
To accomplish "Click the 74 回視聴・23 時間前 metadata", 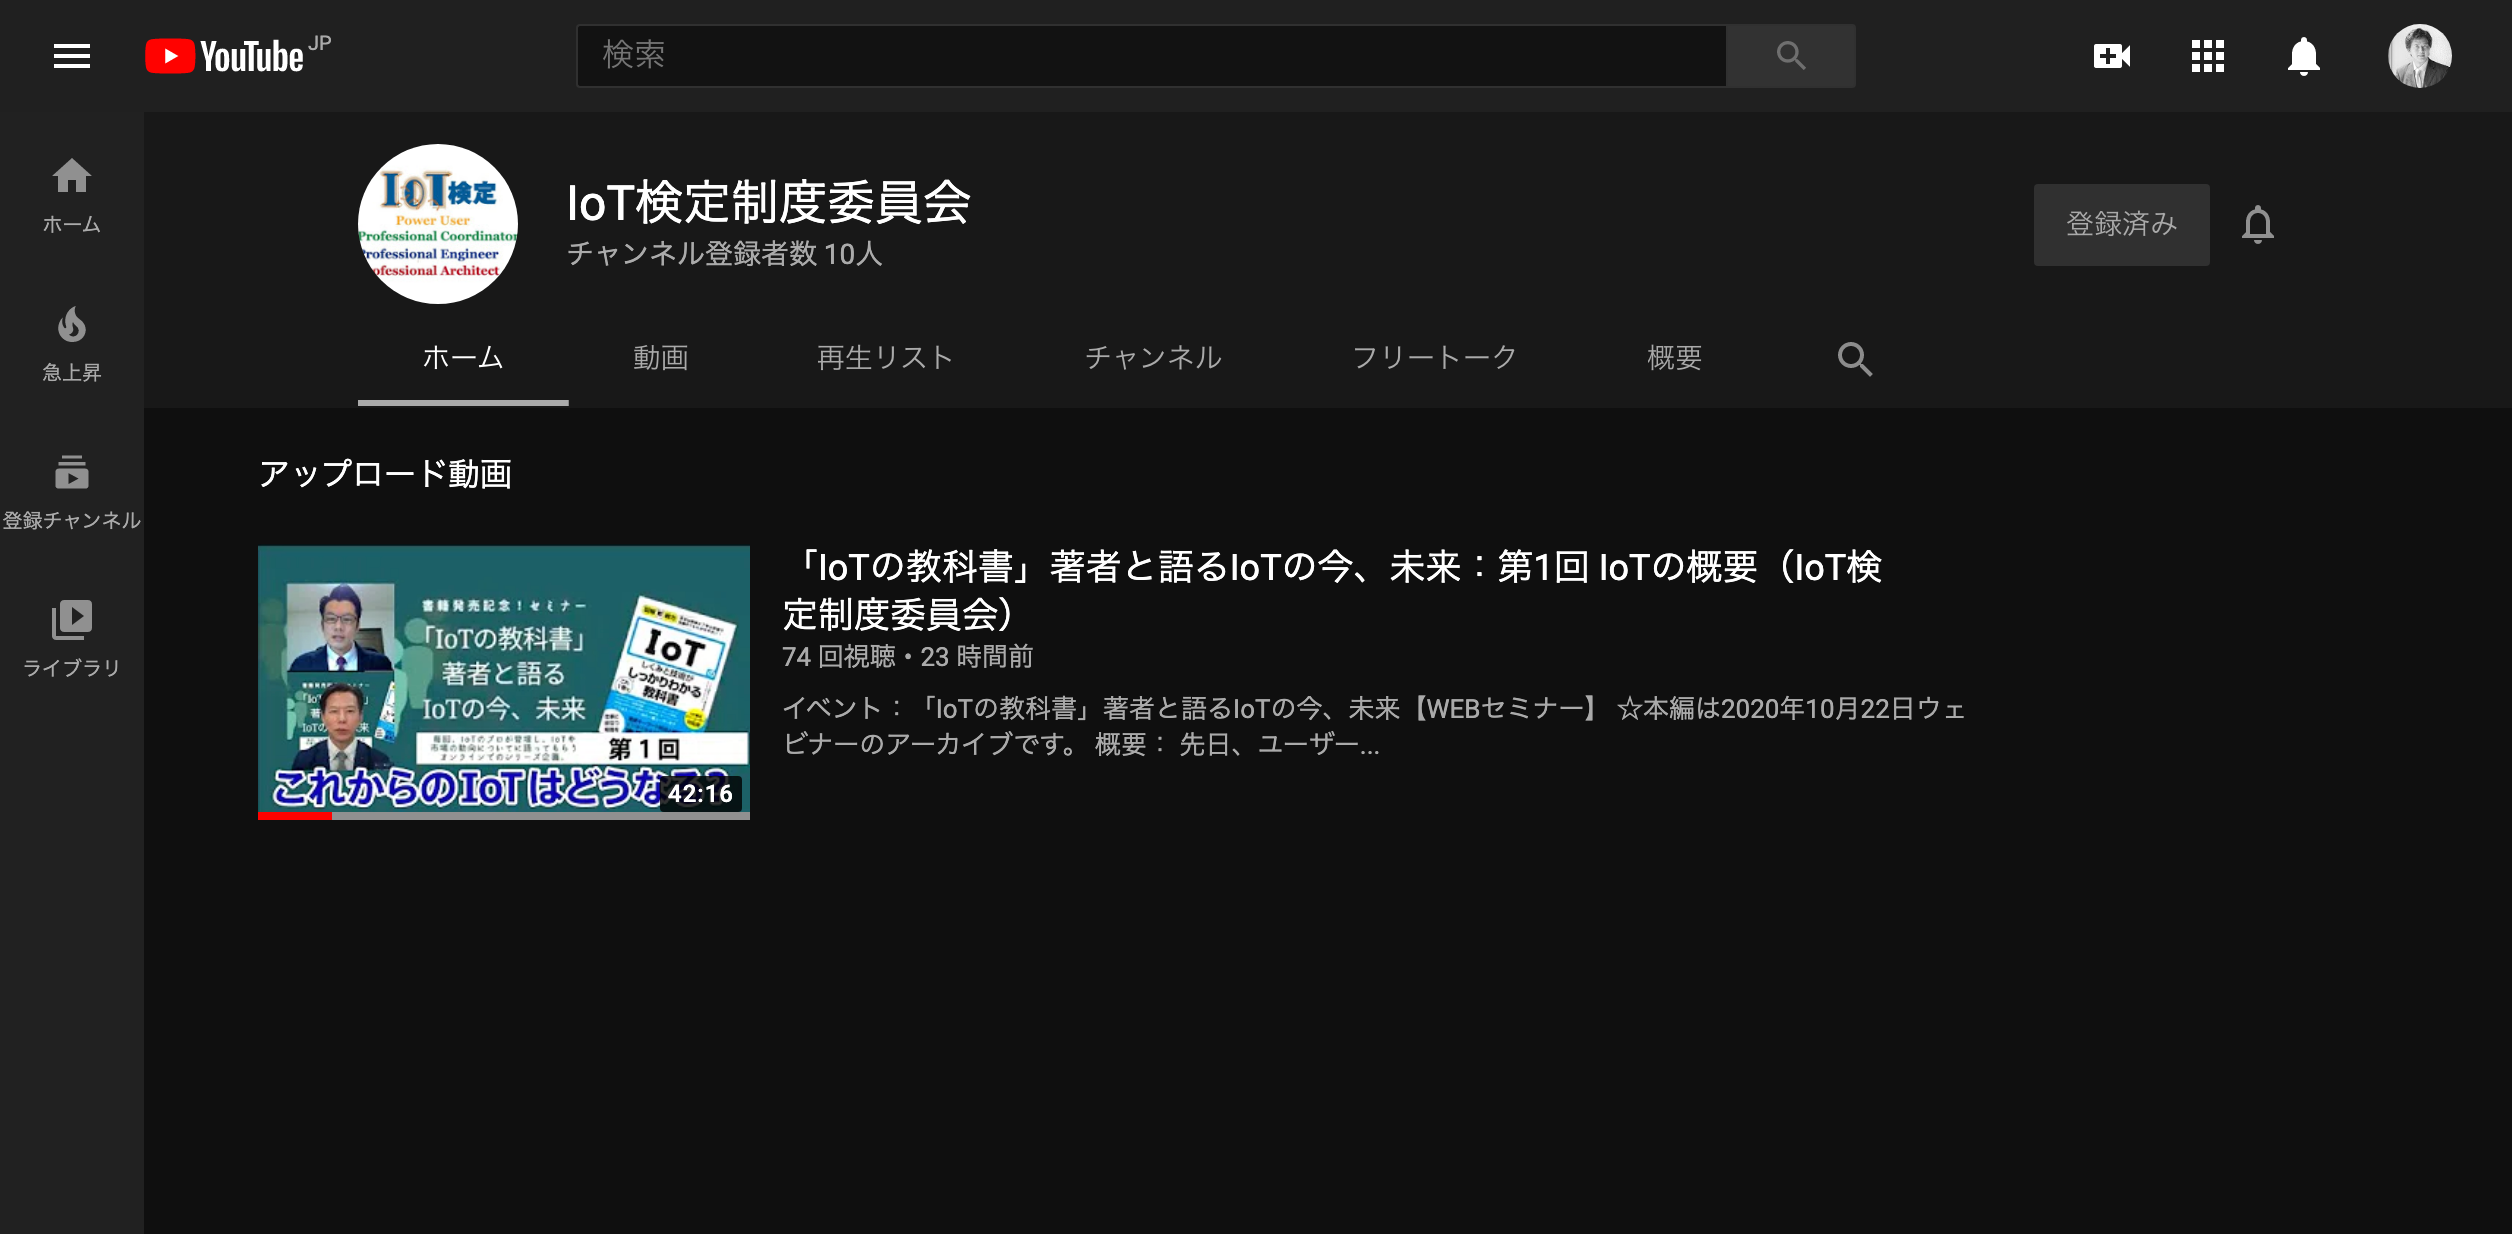I will click(x=907, y=657).
